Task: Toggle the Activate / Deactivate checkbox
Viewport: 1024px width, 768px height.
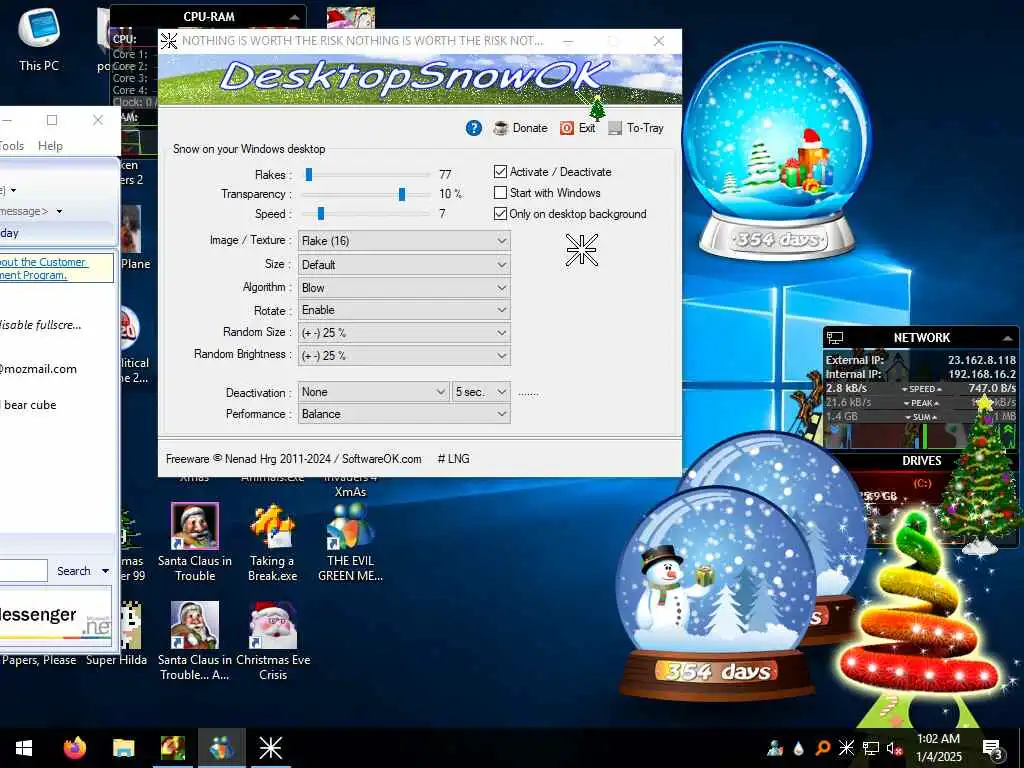Action: click(500, 172)
